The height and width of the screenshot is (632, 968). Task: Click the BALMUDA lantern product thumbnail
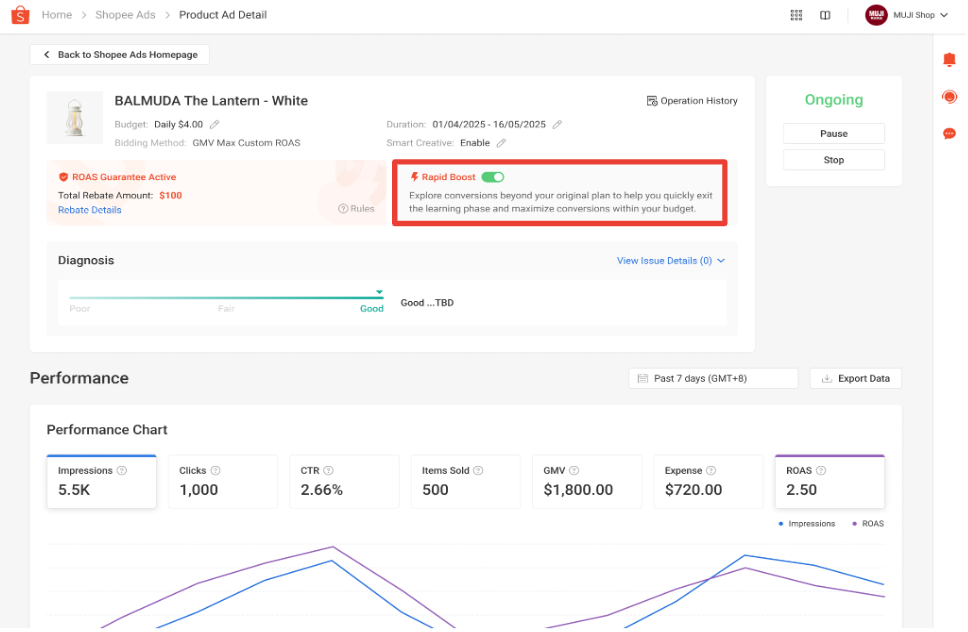[75, 117]
